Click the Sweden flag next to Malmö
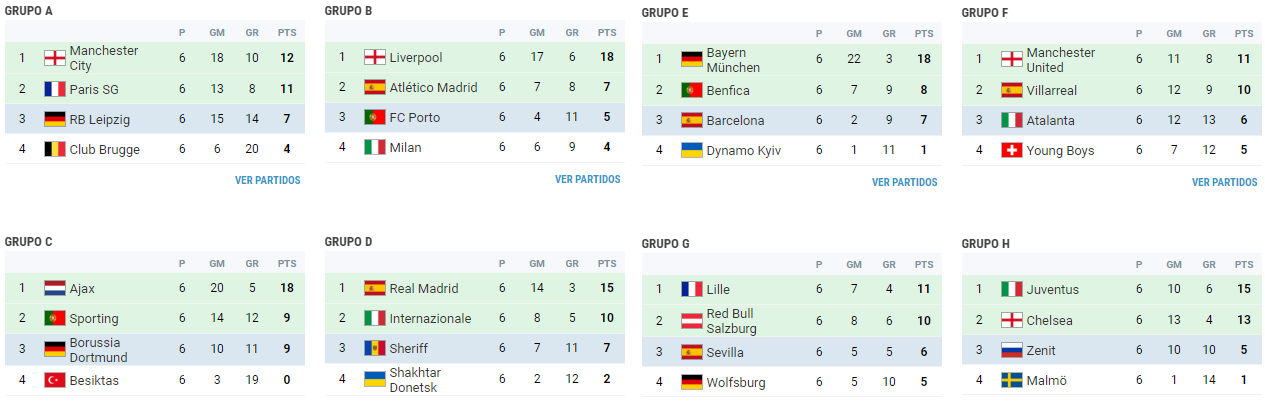Image resolution: width=1265 pixels, height=401 pixels. click(x=1012, y=380)
